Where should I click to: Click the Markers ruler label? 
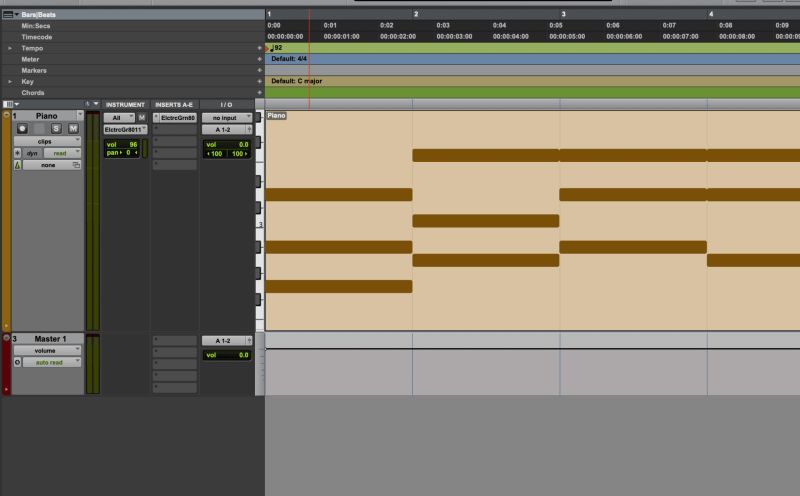click(x=34, y=70)
